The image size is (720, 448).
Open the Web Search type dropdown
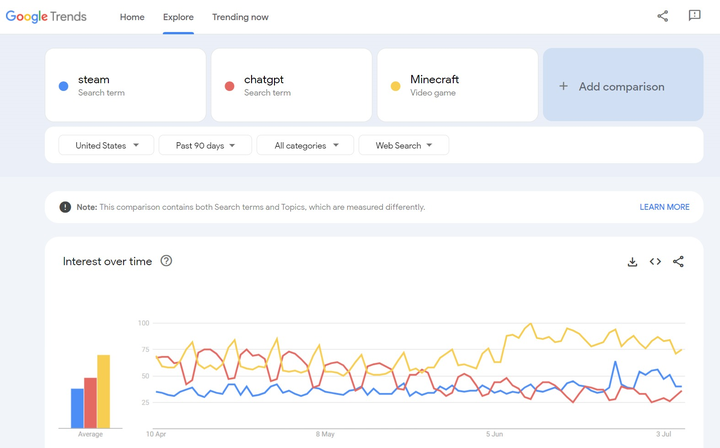coord(404,146)
